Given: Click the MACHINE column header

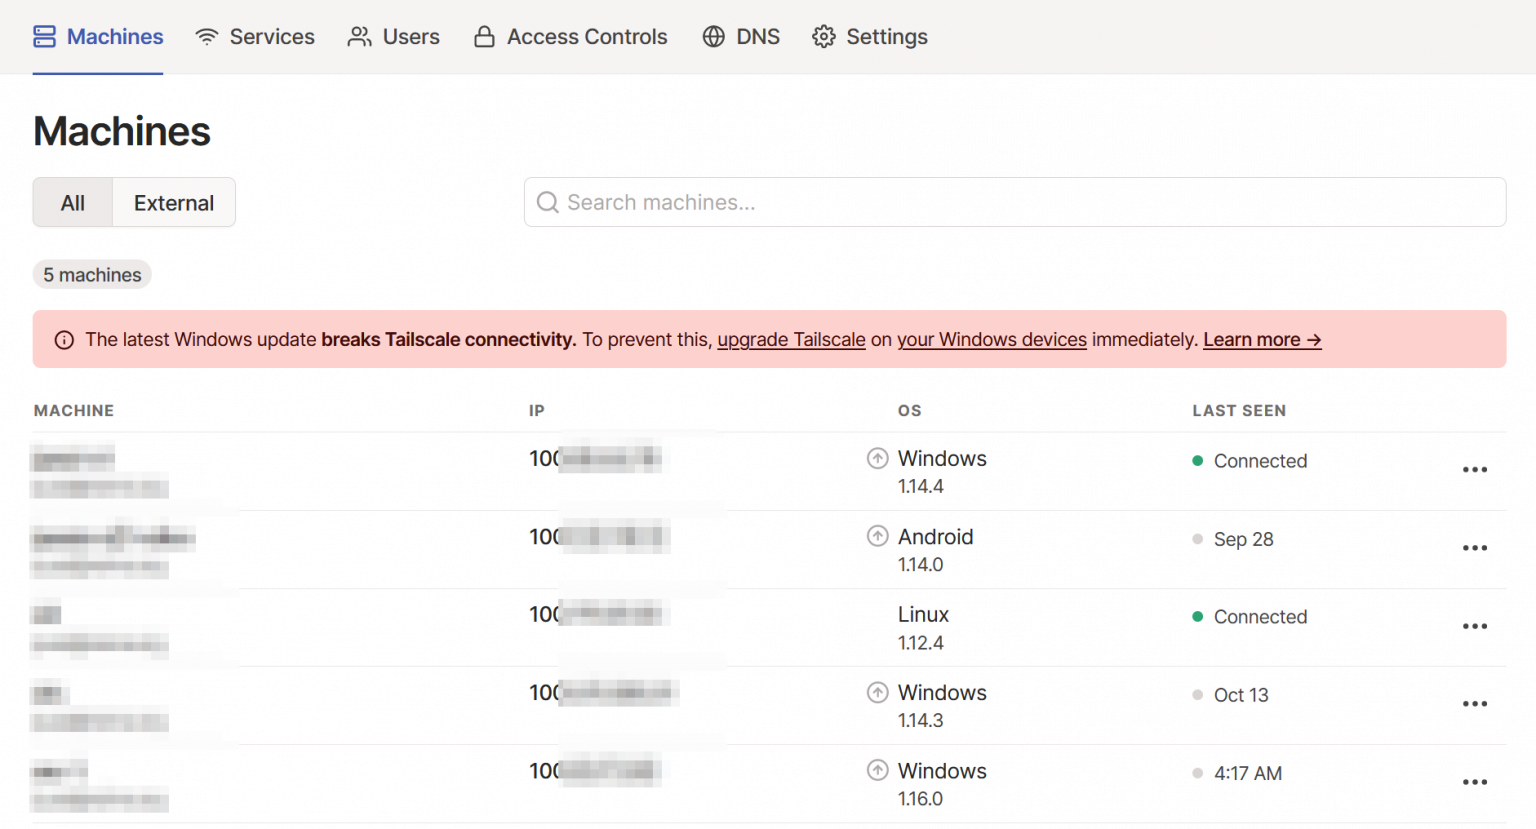Looking at the screenshot, I should click(74, 411).
